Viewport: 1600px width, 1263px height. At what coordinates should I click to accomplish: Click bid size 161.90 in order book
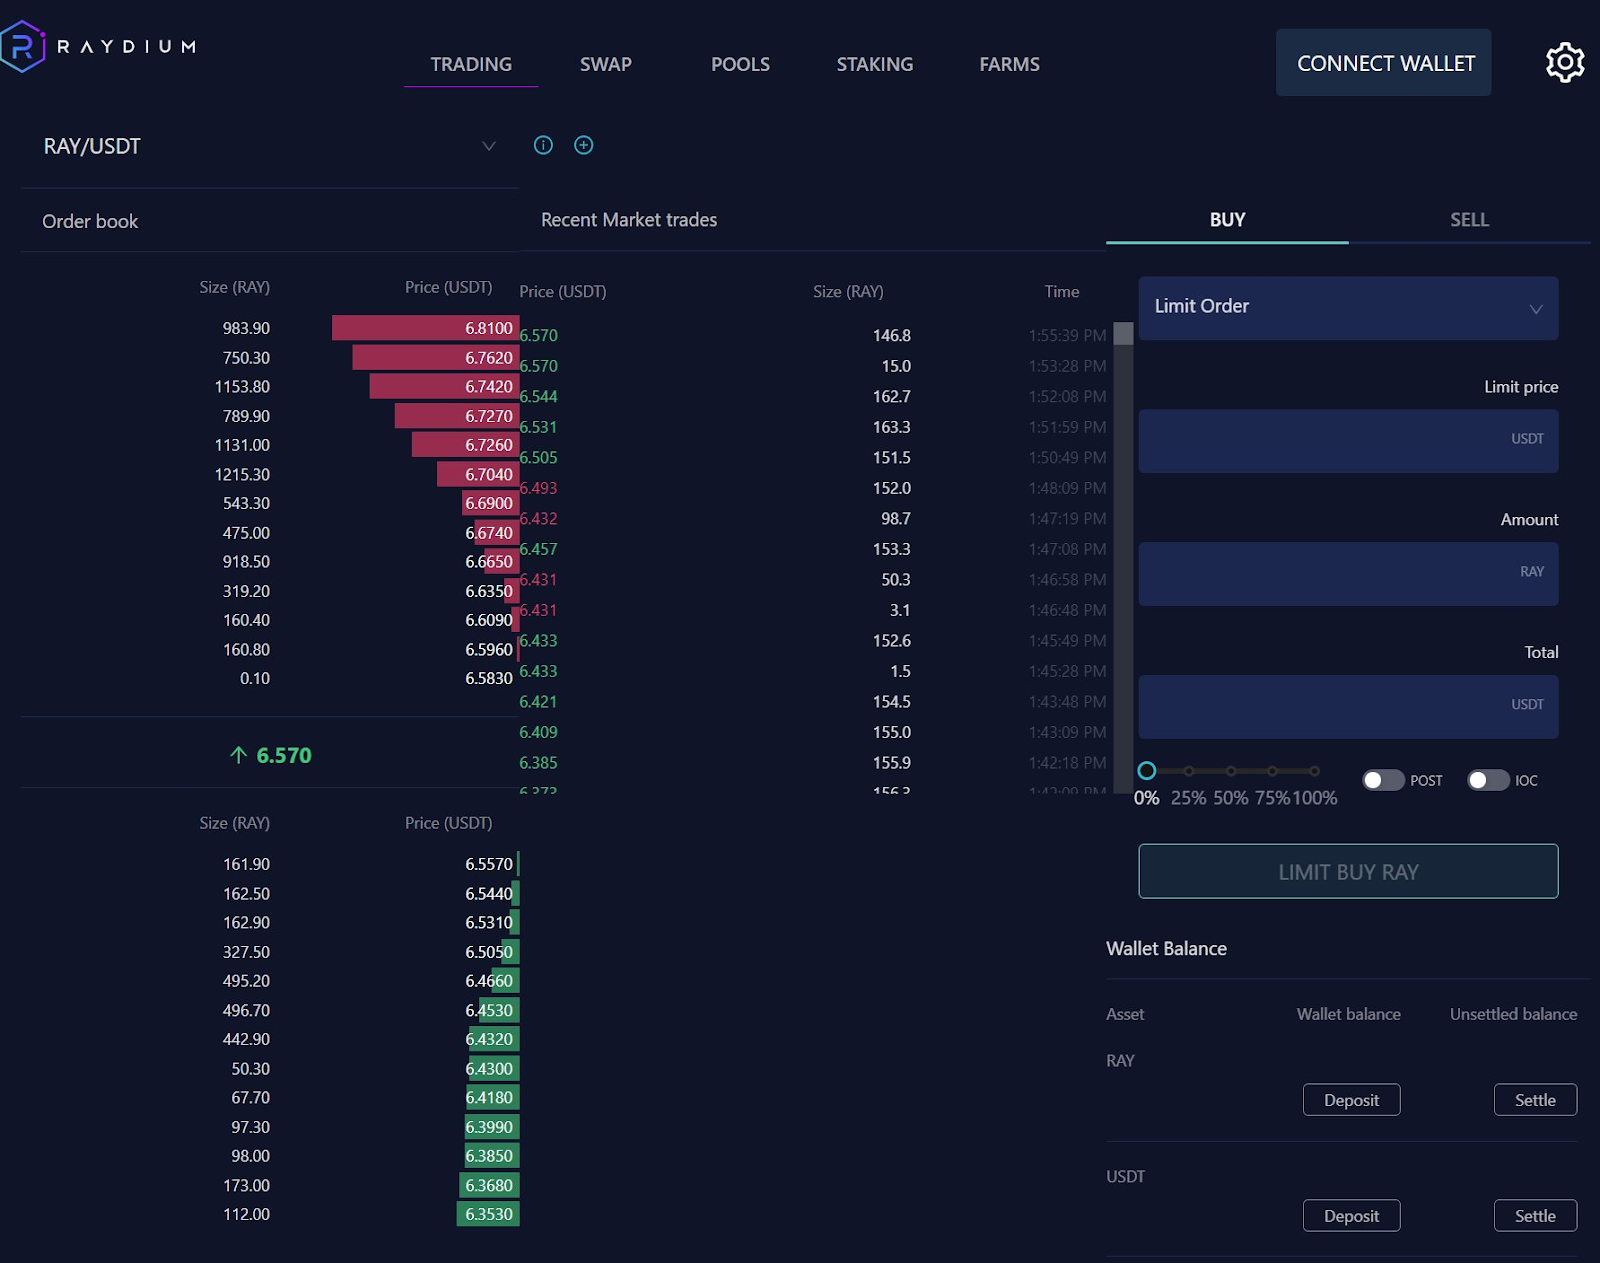[246, 864]
